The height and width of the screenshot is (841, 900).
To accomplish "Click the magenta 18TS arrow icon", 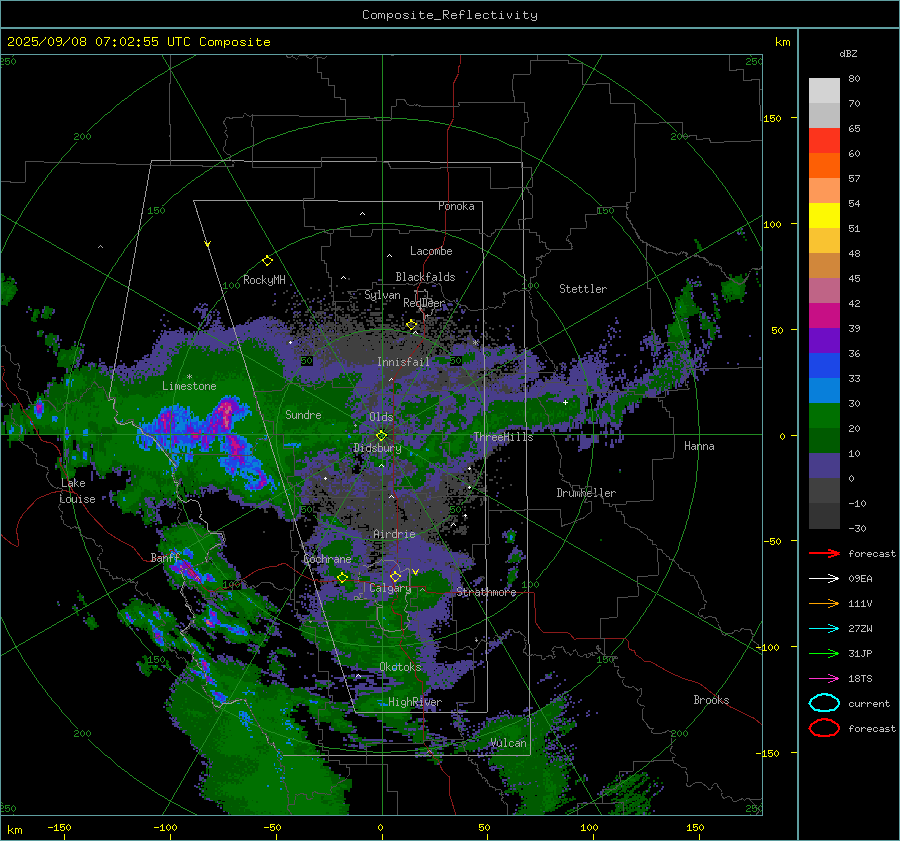I will click(x=824, y=679).
